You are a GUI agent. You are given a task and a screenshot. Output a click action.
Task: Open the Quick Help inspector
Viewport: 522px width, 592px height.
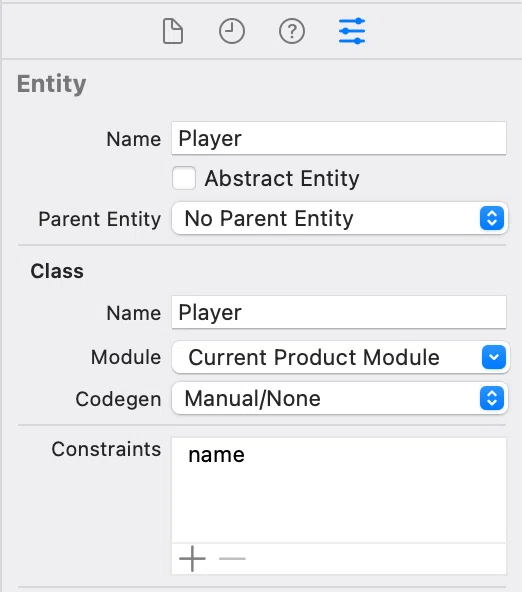click(x=292, y=31)
